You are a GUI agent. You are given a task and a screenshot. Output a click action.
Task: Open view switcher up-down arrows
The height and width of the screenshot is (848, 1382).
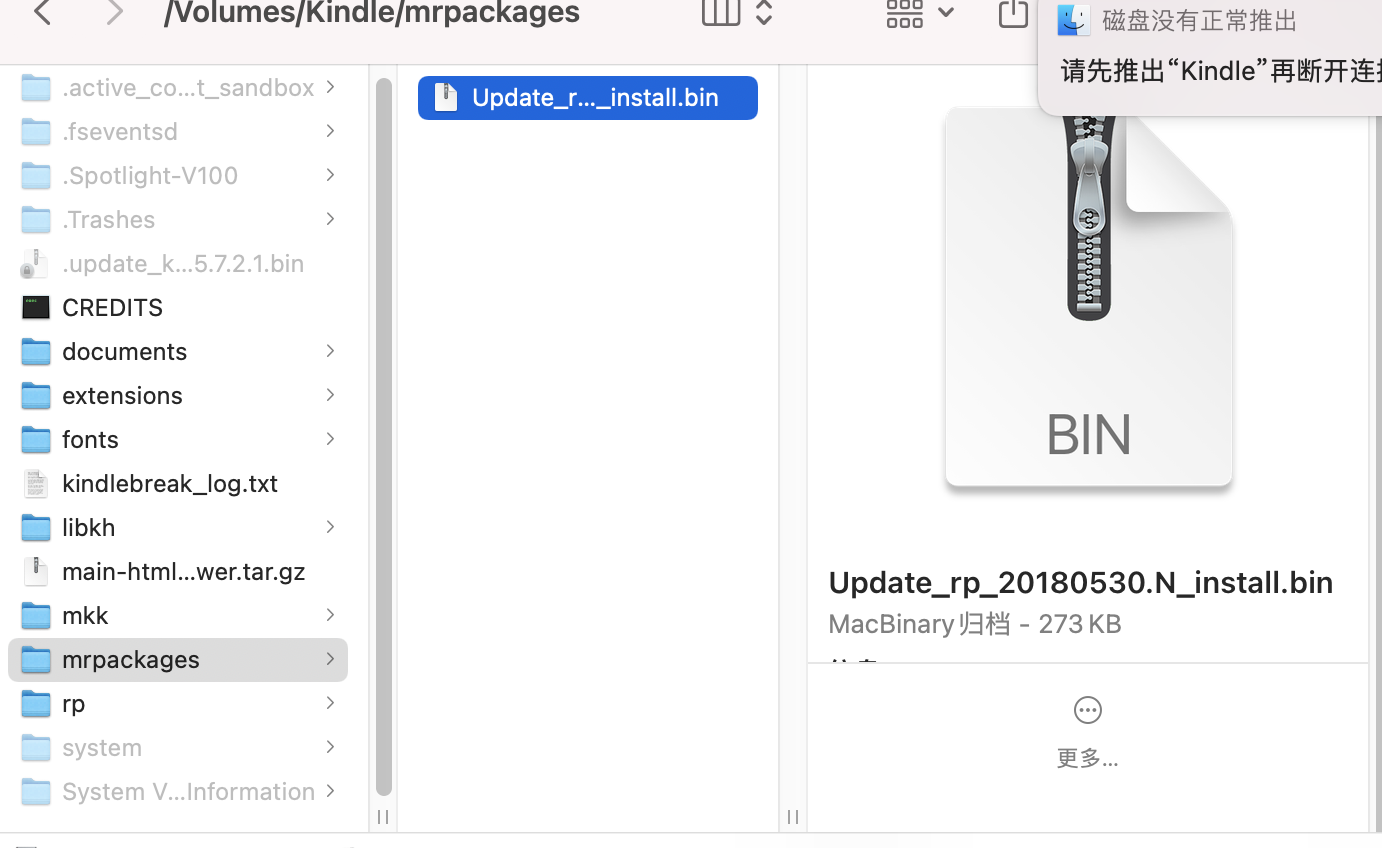point(764,12)
